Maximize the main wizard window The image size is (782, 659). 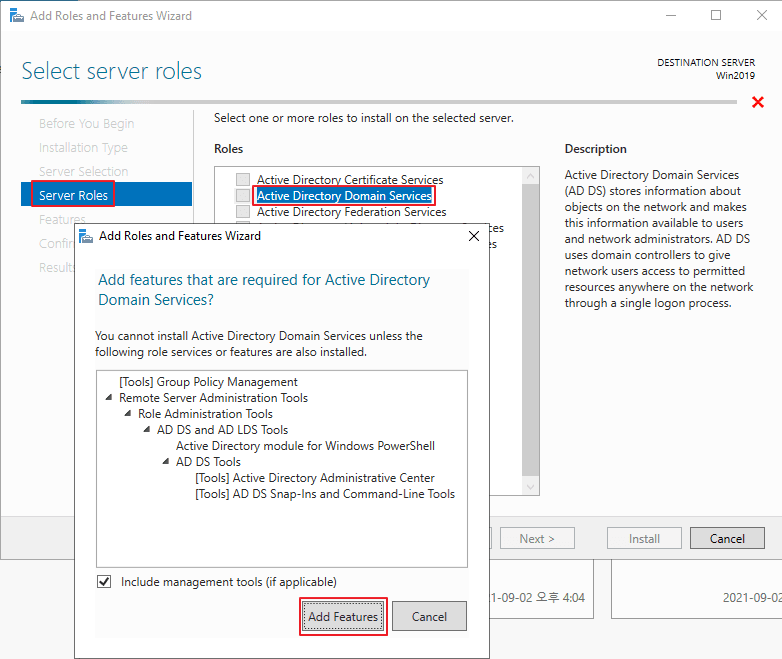point(716,15)
